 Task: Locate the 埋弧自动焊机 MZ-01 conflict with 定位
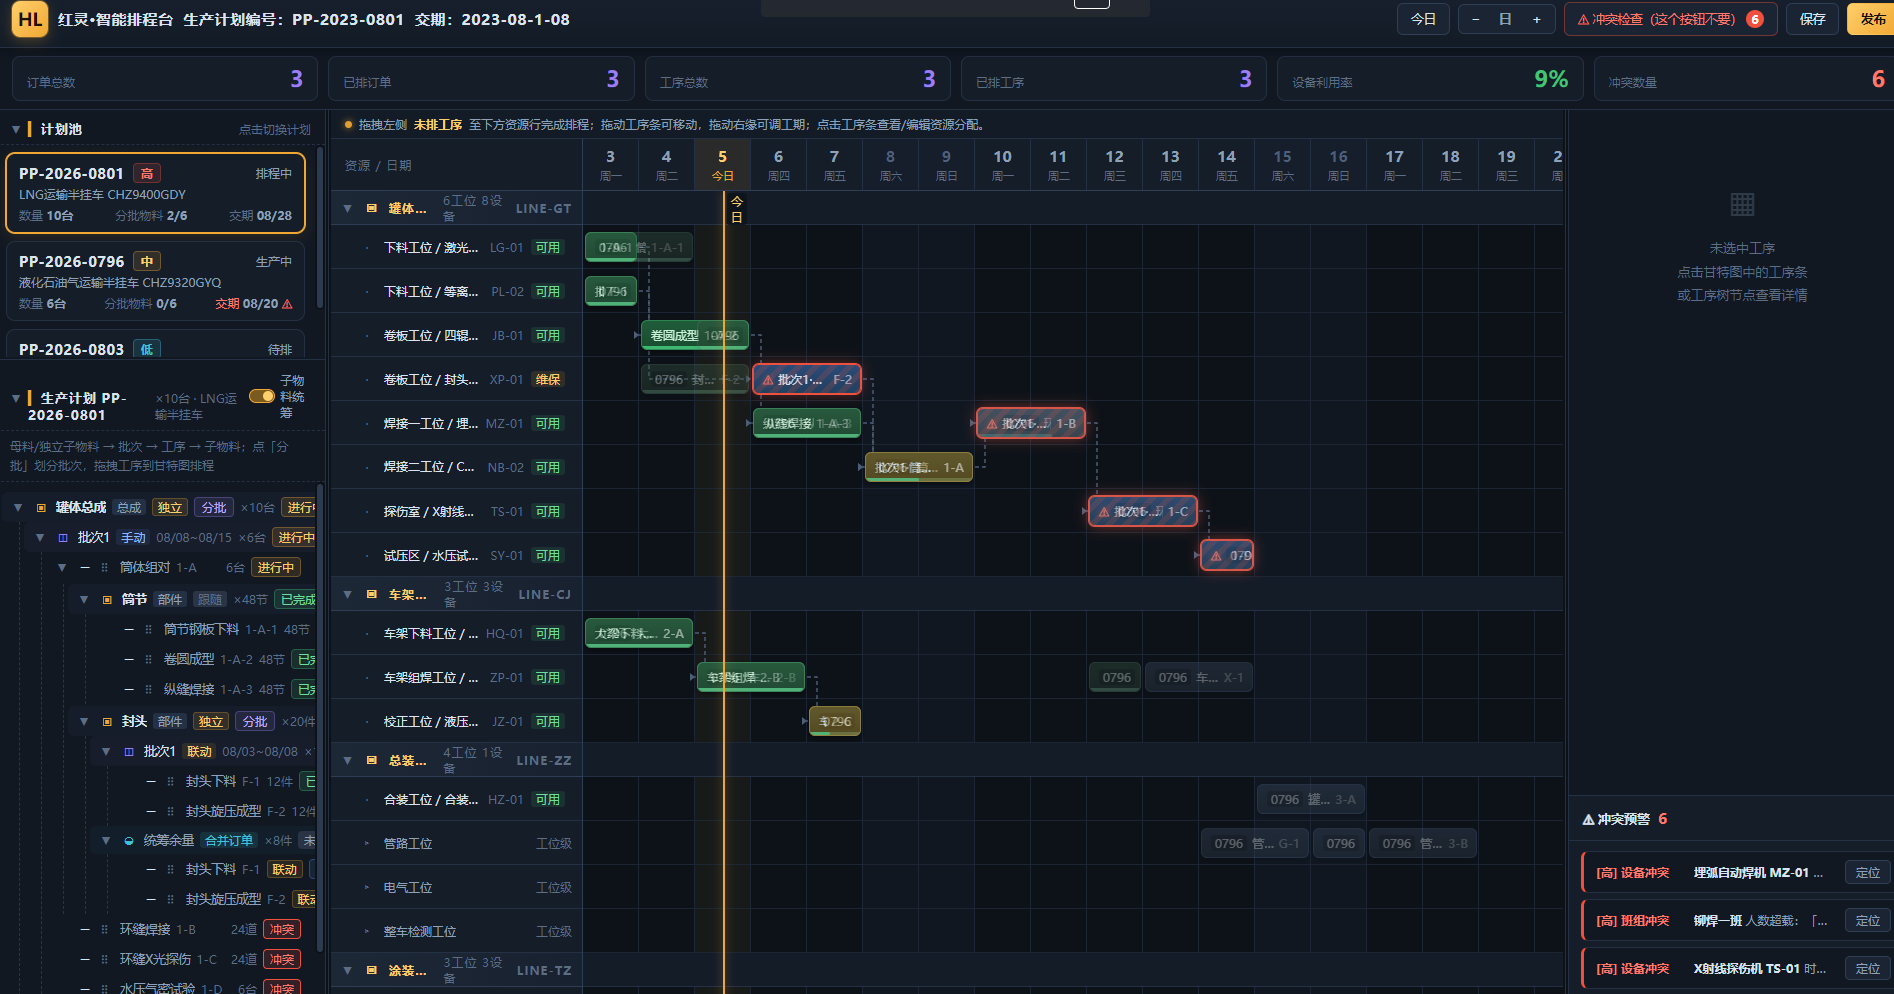click(1867, 873)
